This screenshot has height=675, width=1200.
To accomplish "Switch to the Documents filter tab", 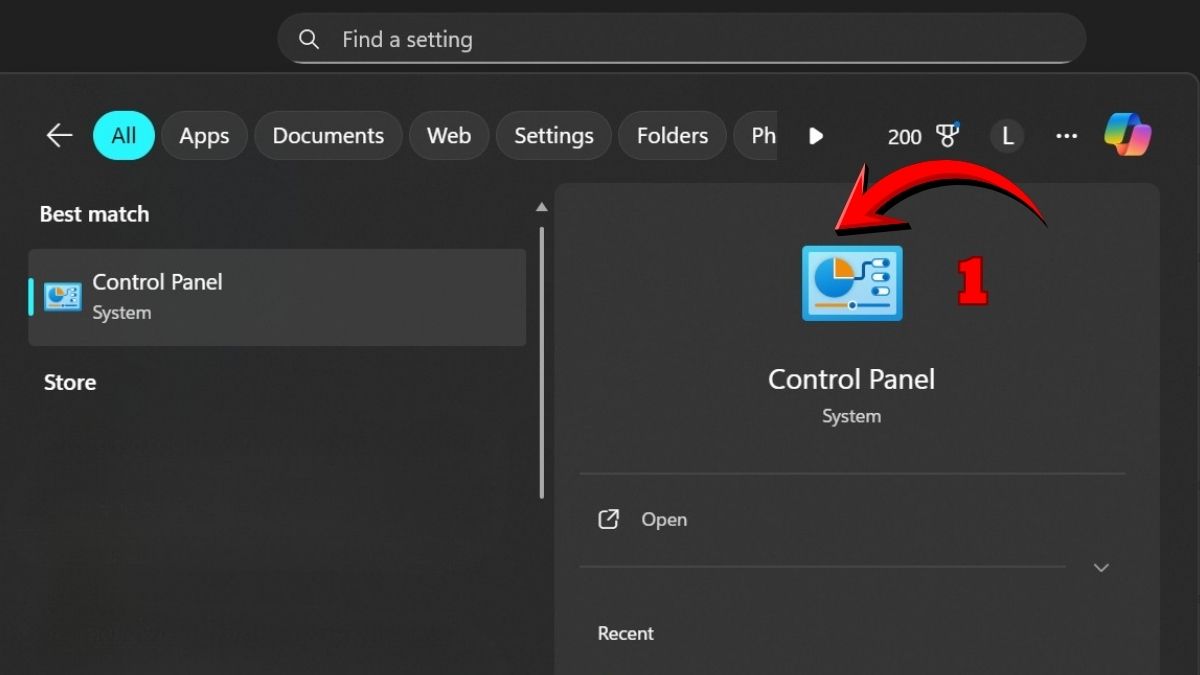I will click(x=328, y=136).
